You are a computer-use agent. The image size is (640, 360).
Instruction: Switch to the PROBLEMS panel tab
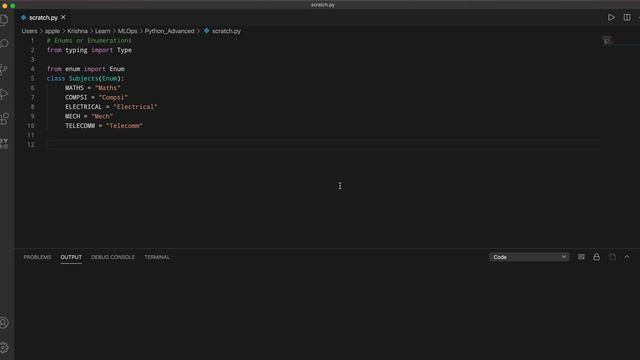[x=38, y=257]
